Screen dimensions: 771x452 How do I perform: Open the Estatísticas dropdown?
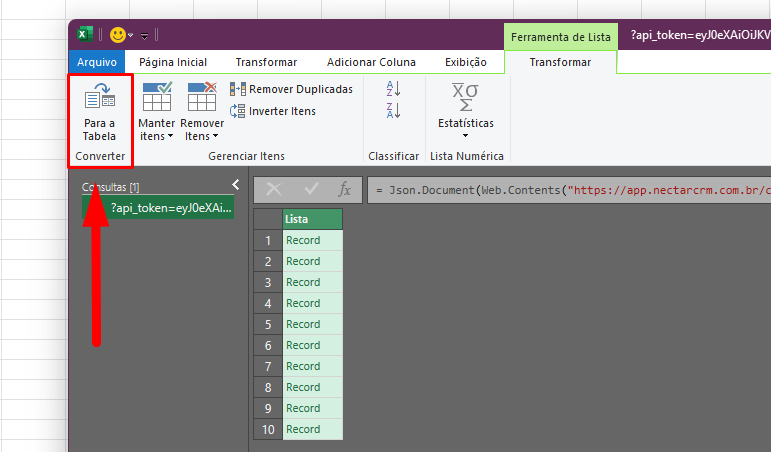pyautogui.click(x=466, y=112)
